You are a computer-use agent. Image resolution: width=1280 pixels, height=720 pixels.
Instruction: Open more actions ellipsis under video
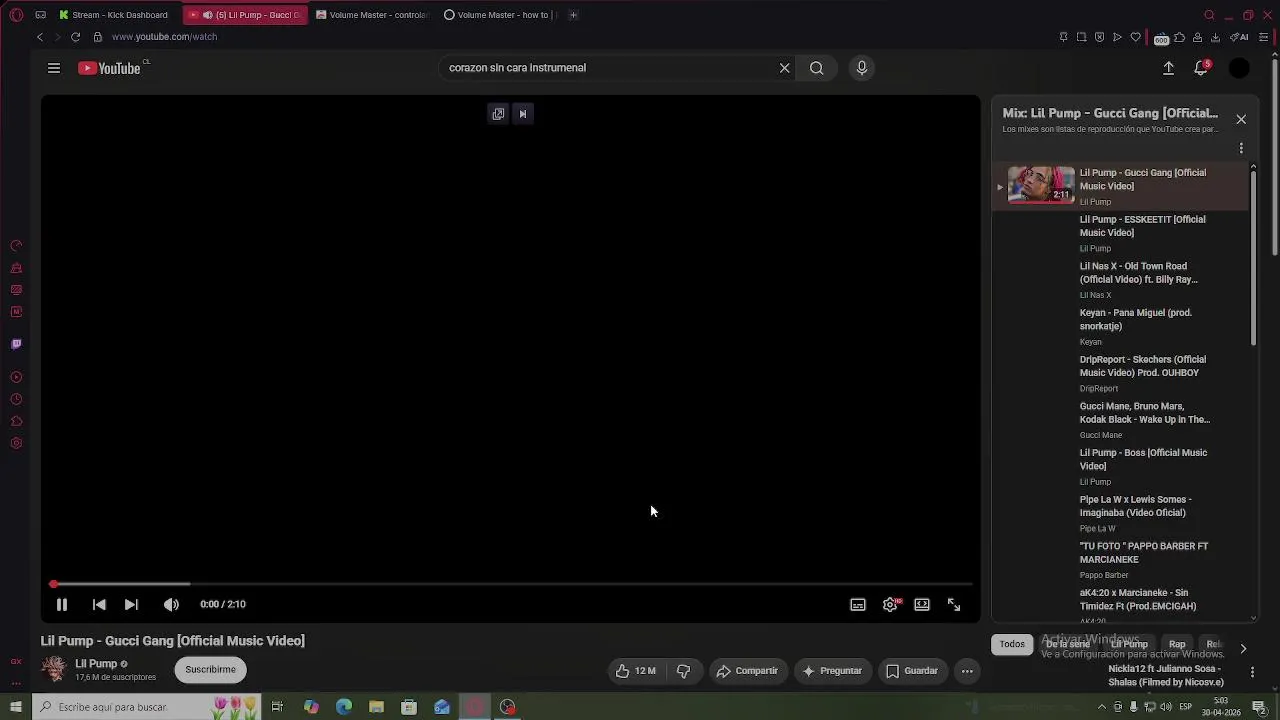point(967,671)
